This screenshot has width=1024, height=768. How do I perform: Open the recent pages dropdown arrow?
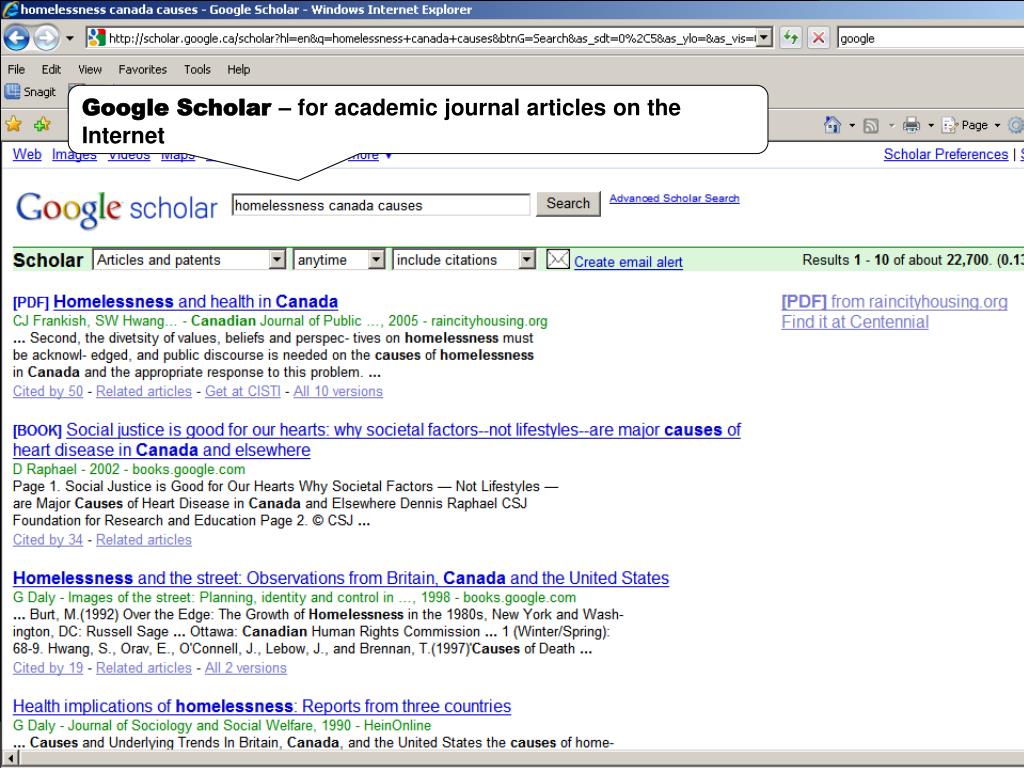coord(70,39)
